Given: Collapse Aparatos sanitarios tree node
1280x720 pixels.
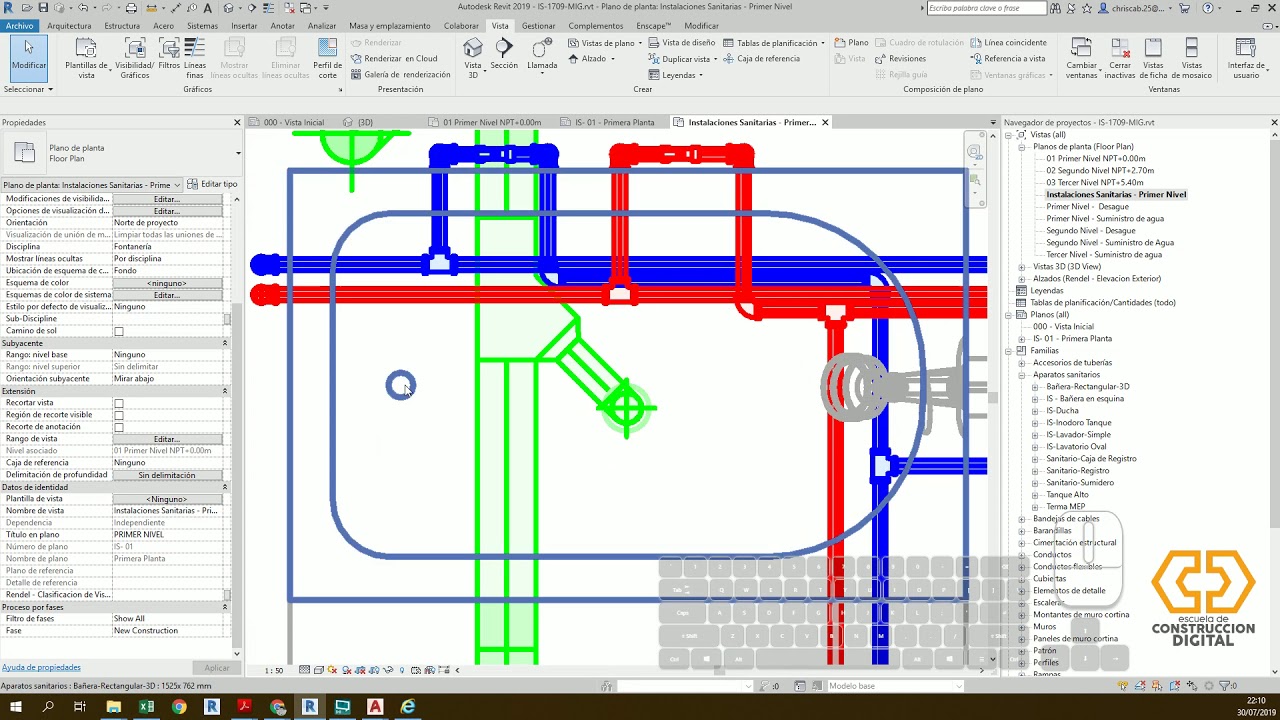Looking at the screenshot, I should point(1022,375).
